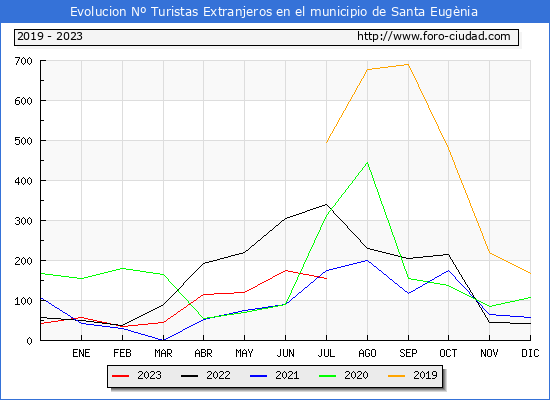The image size is (550, 400).
Task: Click the 'JUN' month axis label
Action: tap(286, 353)
